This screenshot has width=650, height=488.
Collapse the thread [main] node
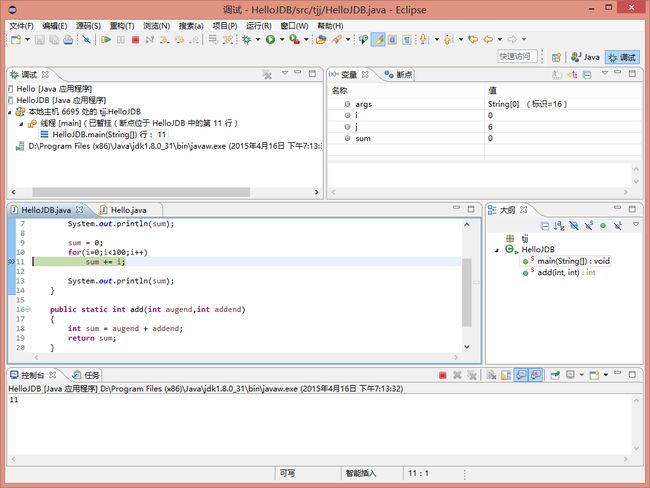[21, 124]
